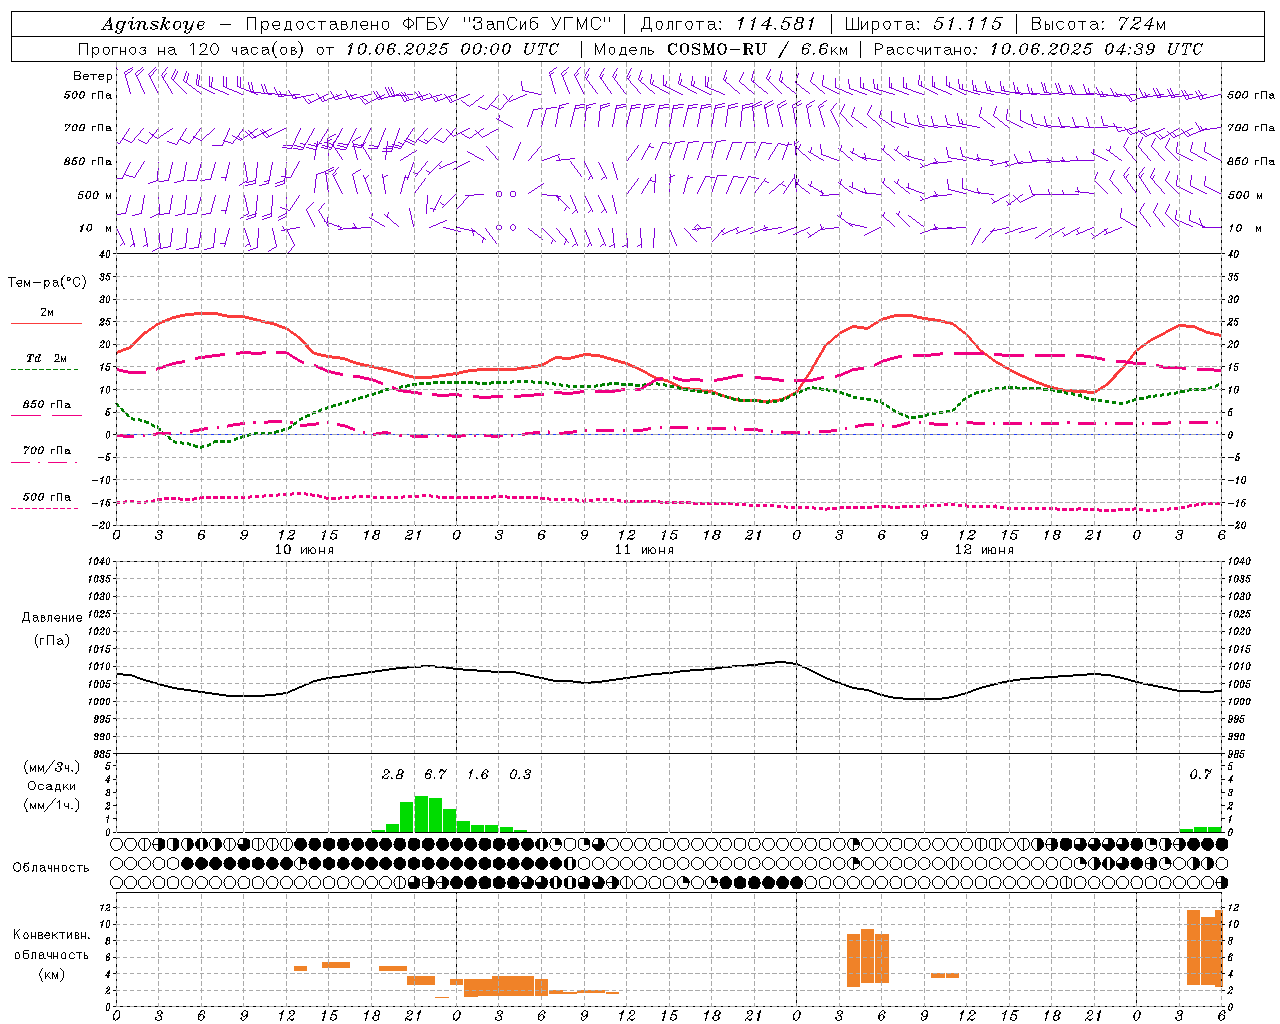This screenshot has height=1024, width=1280.
Task: Click the left-side '500 м' wind level label
Action: click(x=94, y=195)
